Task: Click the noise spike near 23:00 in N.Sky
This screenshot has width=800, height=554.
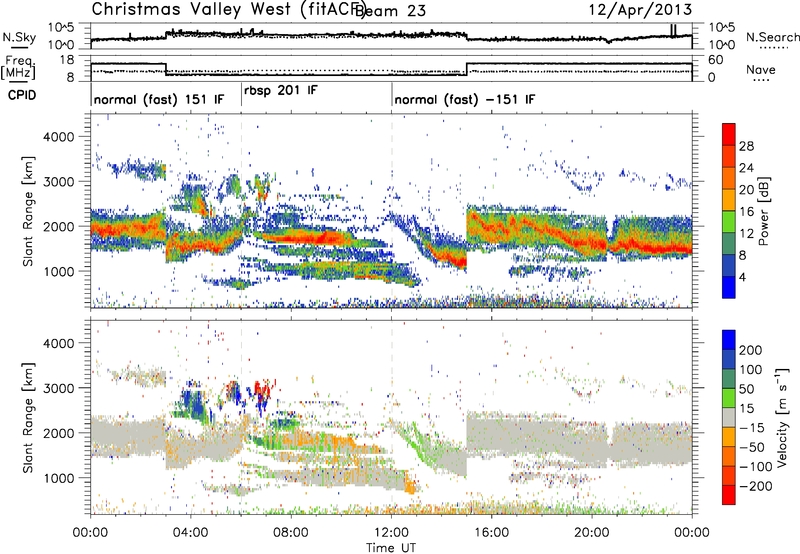Action: tap(673, 31)
